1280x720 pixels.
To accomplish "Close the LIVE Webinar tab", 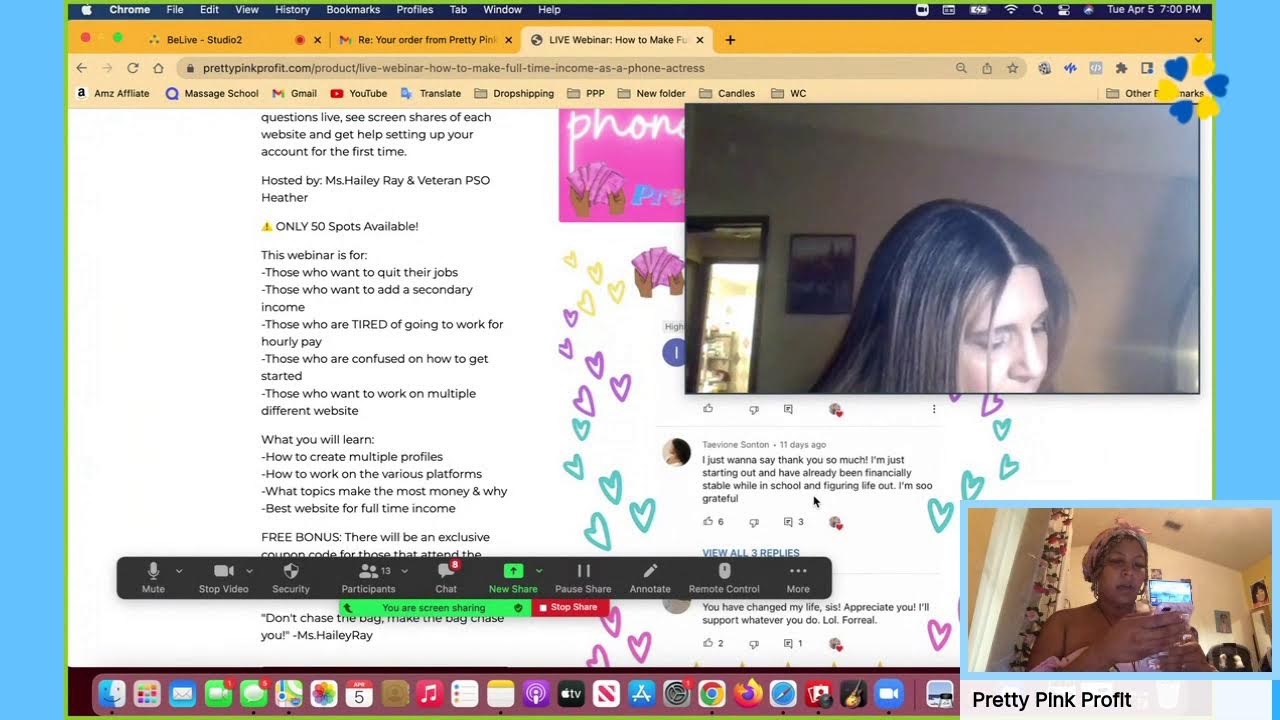I will (700, 40).
